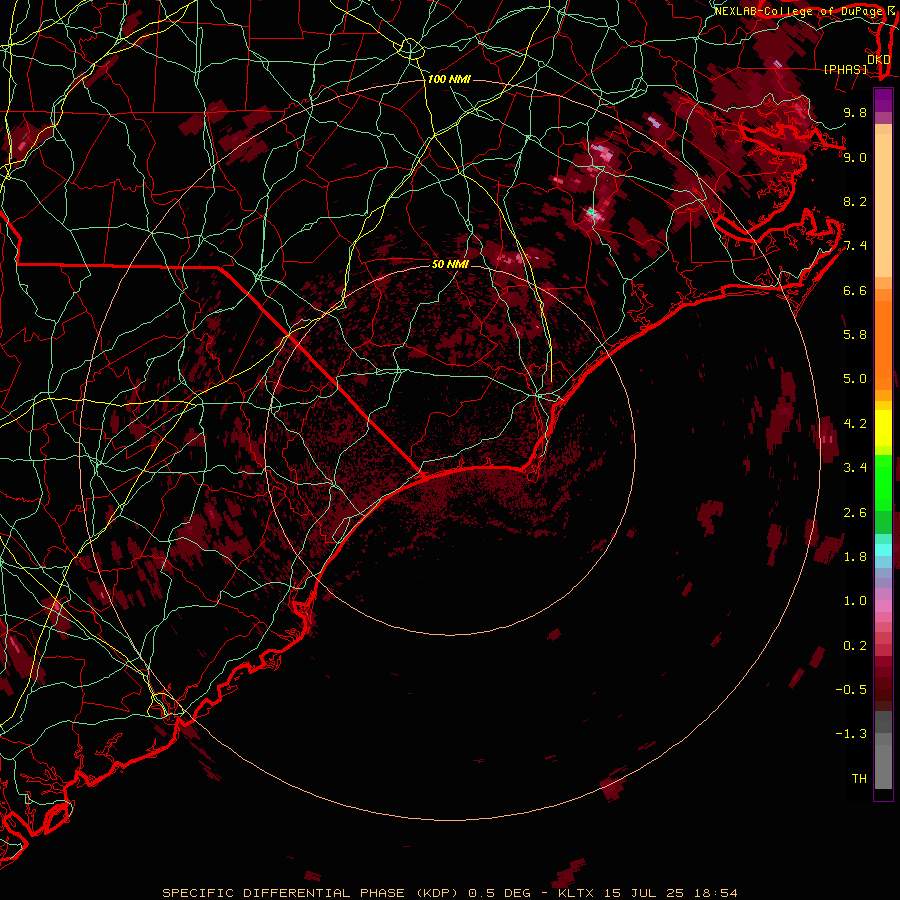The height and width of the screenshot is (900, 900).
Task: Click the 100 NMI range ring label
Action: pyautogui.click(x=449, y=79)
